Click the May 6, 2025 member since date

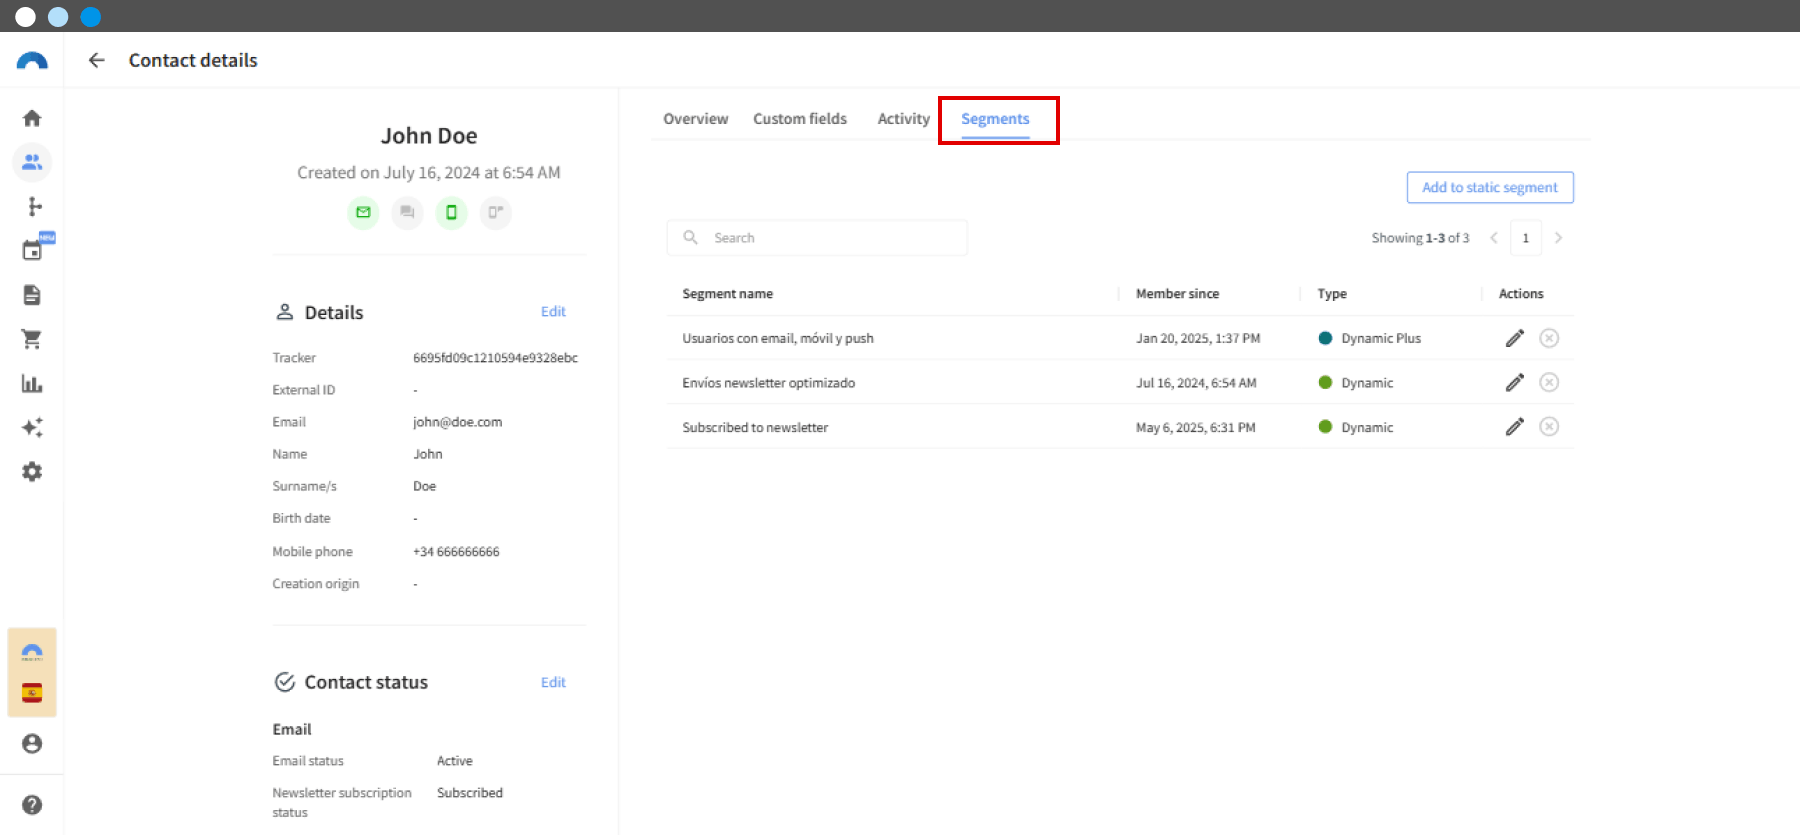[x=1195, y=427]
